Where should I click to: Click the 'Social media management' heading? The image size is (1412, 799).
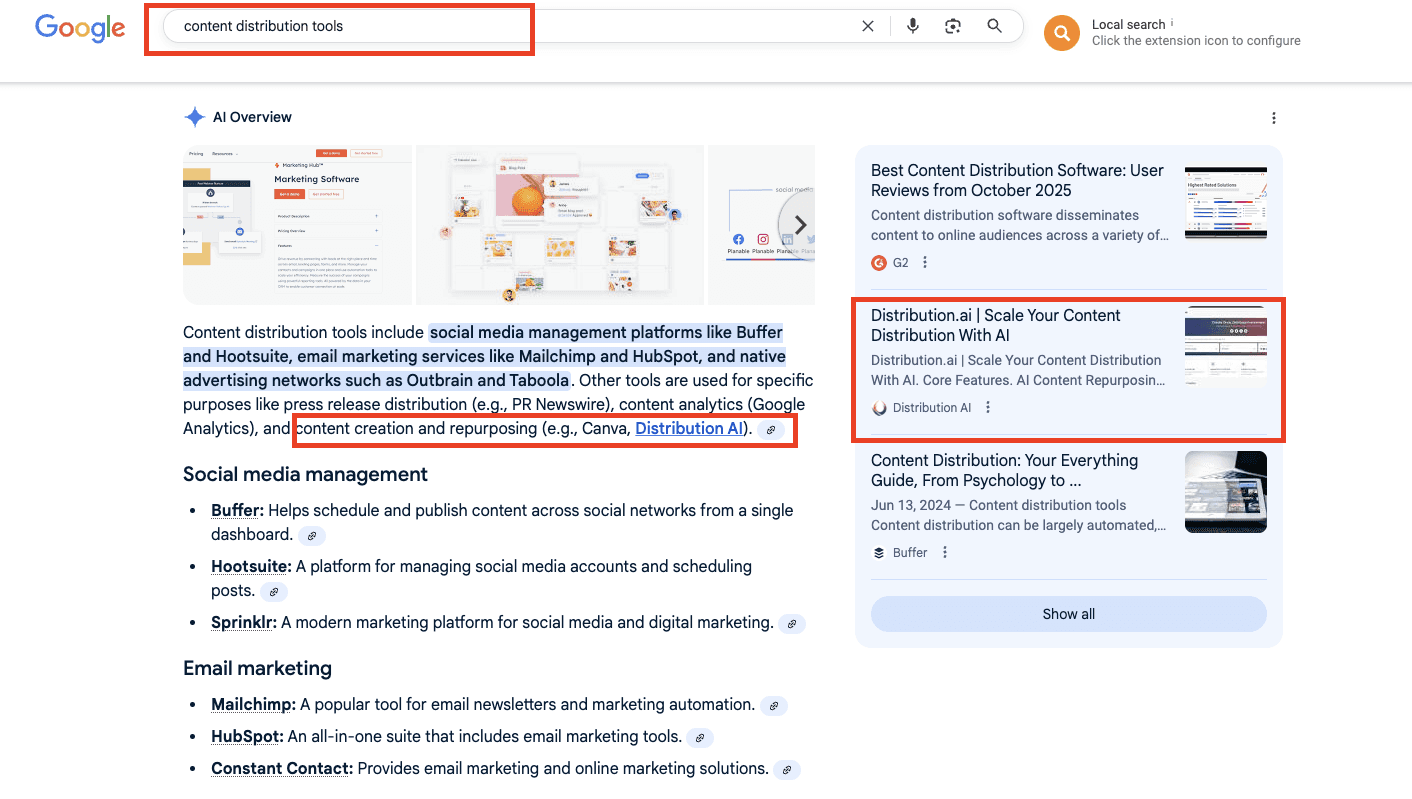305,474
